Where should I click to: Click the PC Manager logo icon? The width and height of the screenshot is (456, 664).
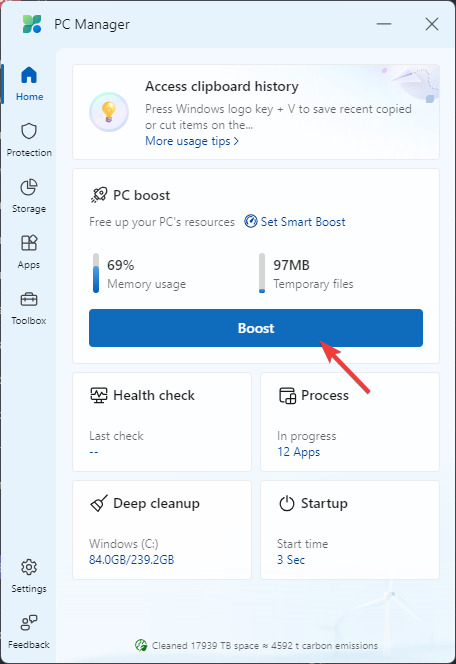coord(32,24)
